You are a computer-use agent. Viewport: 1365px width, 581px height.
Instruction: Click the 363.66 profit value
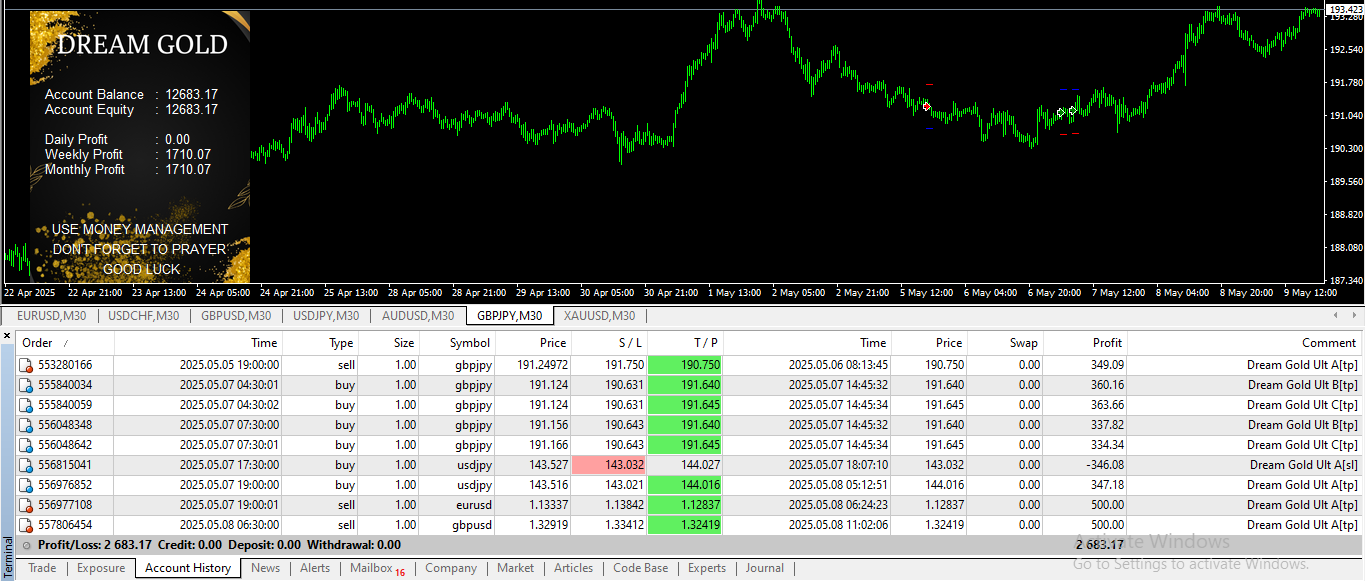(1107, 405)
